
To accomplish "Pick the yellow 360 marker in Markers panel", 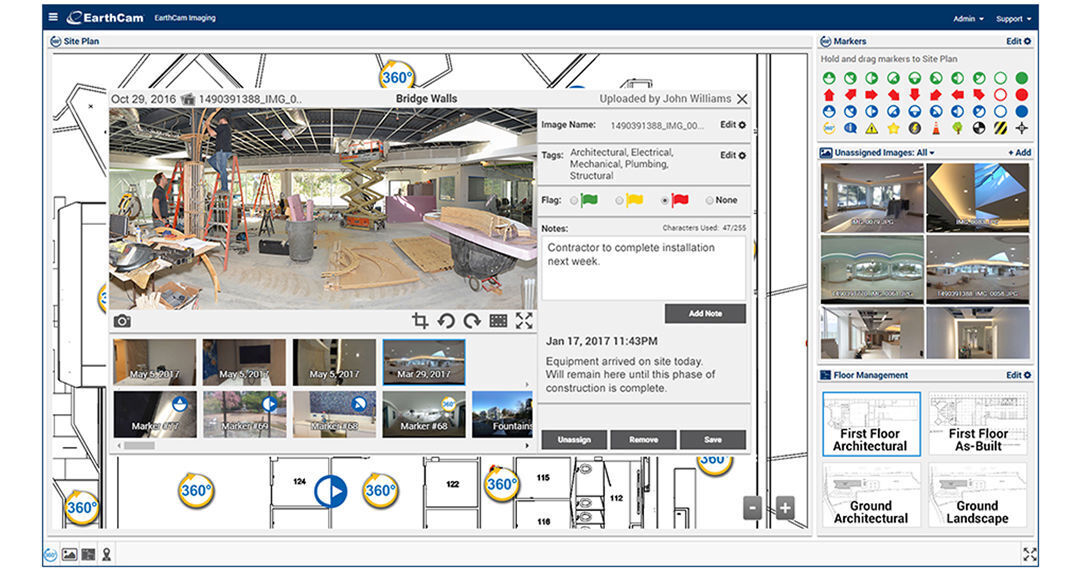I will tap(829, 128).
